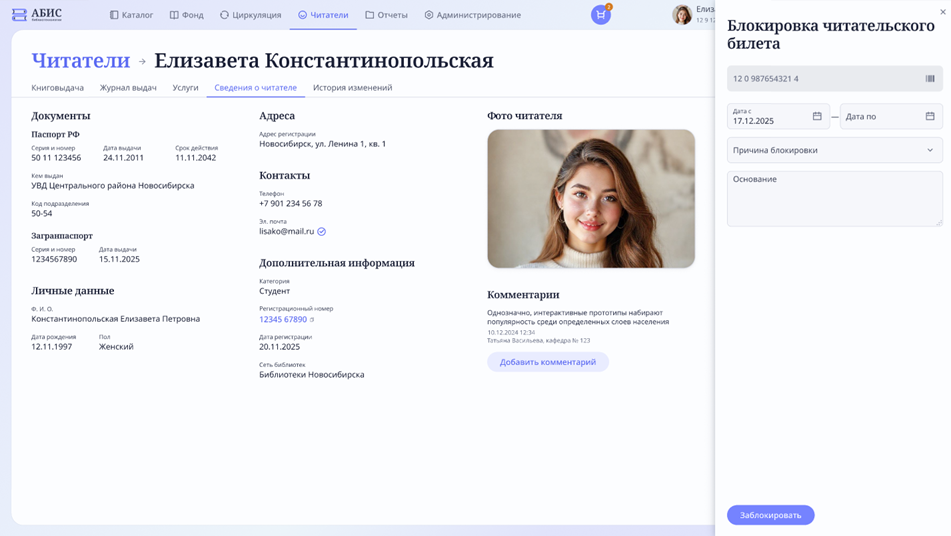951x536 pixels.
Task: Click the barcode scan icon in ticket field
Action: point(930,78)
